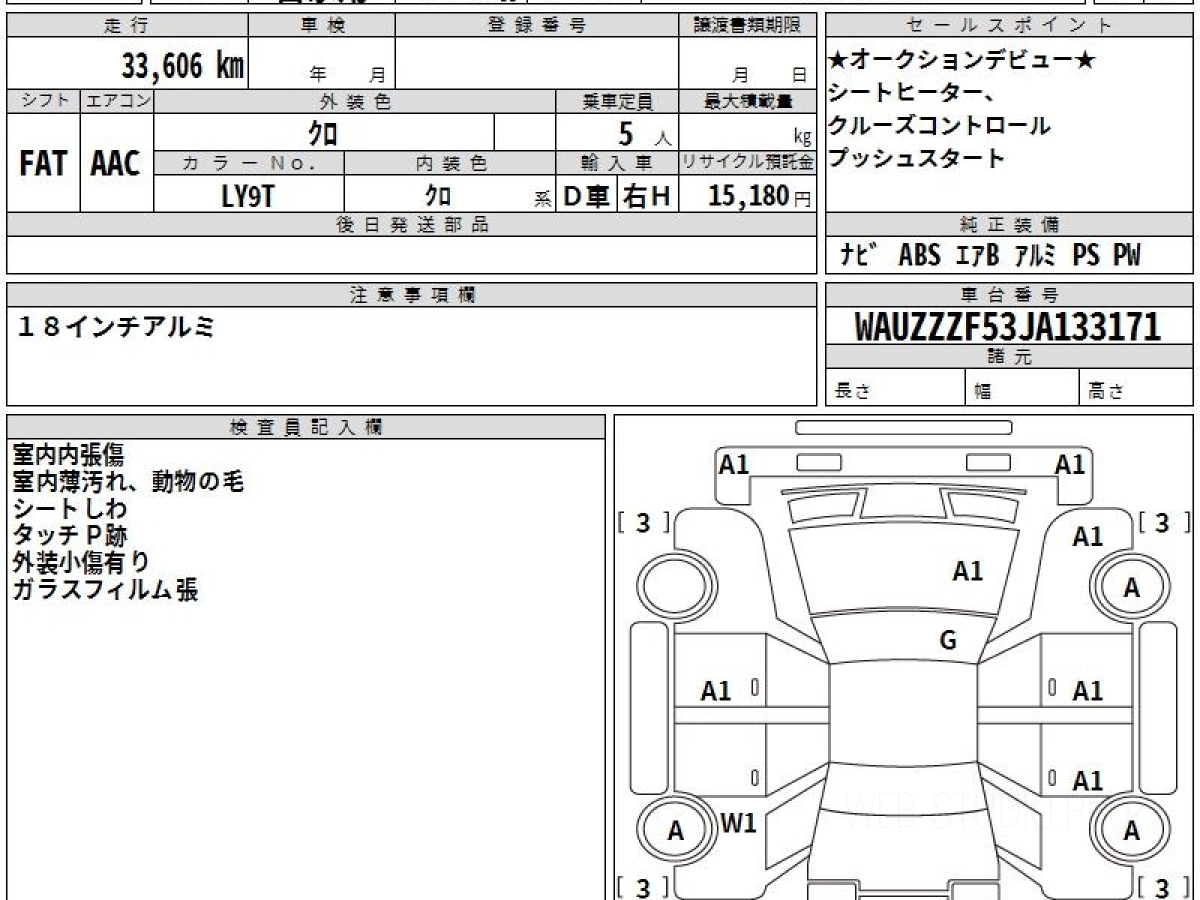Click the 外装色 header

click(355, 101)
